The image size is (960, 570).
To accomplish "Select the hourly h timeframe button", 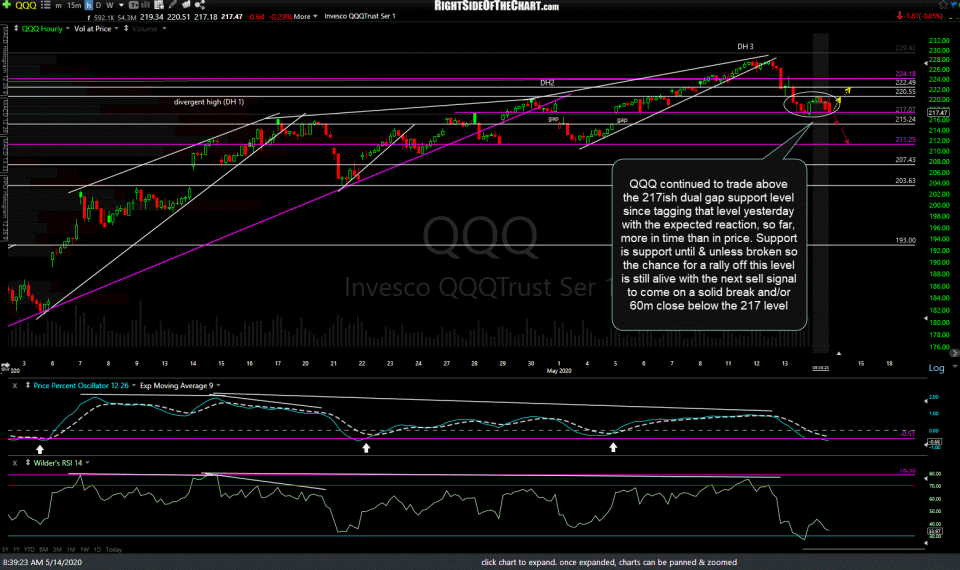I will tap(89, 6).
